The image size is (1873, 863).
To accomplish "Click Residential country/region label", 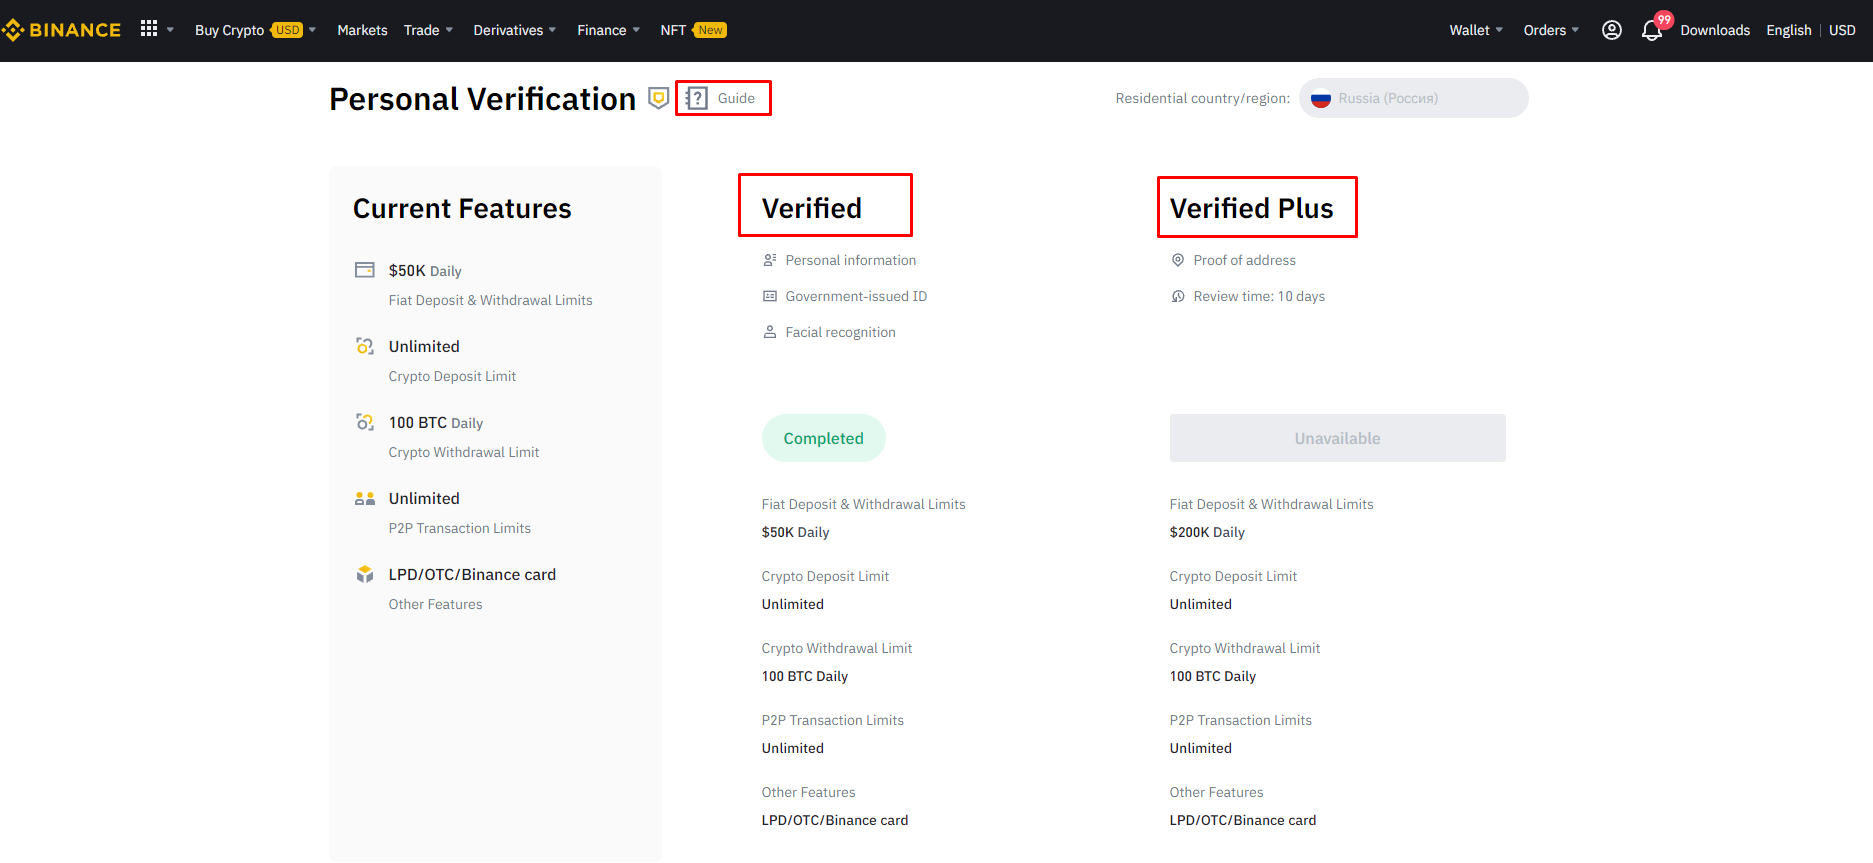I will (1203, 98).
